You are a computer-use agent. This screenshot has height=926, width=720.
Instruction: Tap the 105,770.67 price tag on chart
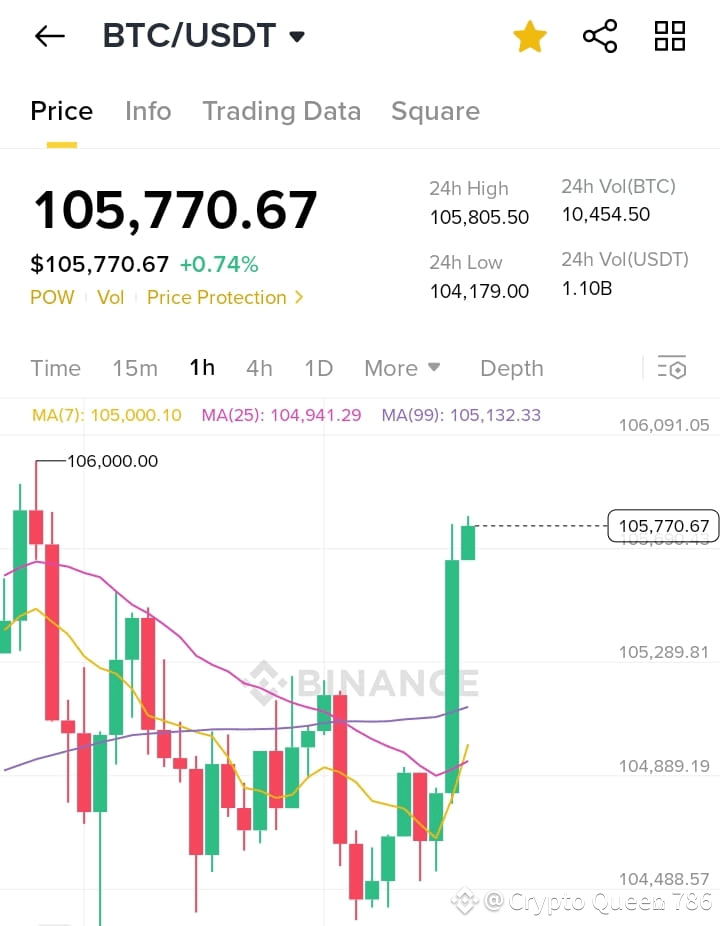click(x=663, y=525)
